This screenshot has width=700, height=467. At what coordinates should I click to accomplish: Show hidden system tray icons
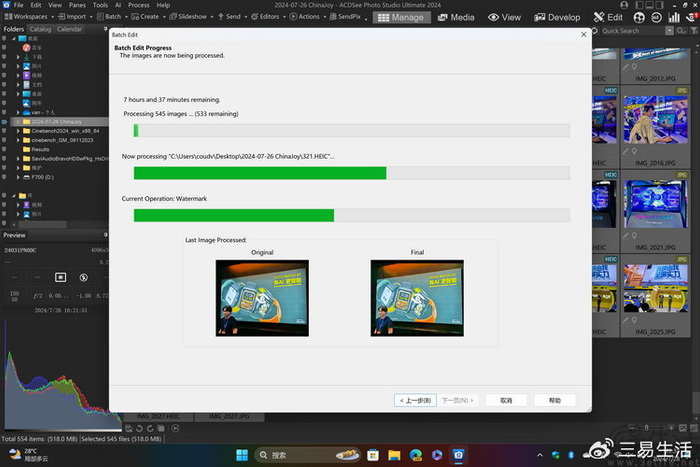540,455
